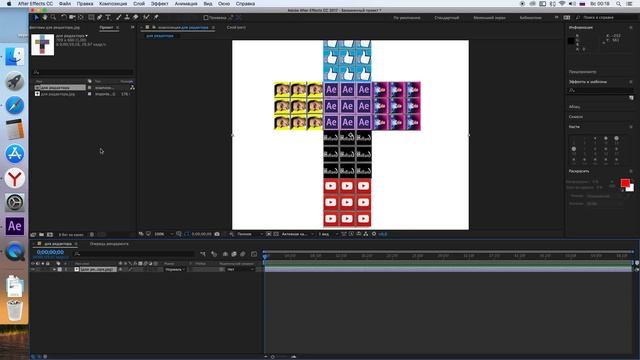Open the 100% magnification dropdown
Screen dimensions: 640x360
[163, 234]
